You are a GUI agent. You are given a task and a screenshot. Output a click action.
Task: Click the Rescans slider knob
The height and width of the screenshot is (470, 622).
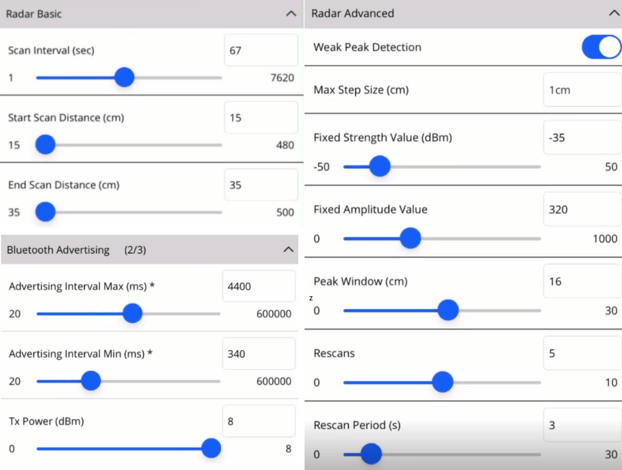pos(442,382)
